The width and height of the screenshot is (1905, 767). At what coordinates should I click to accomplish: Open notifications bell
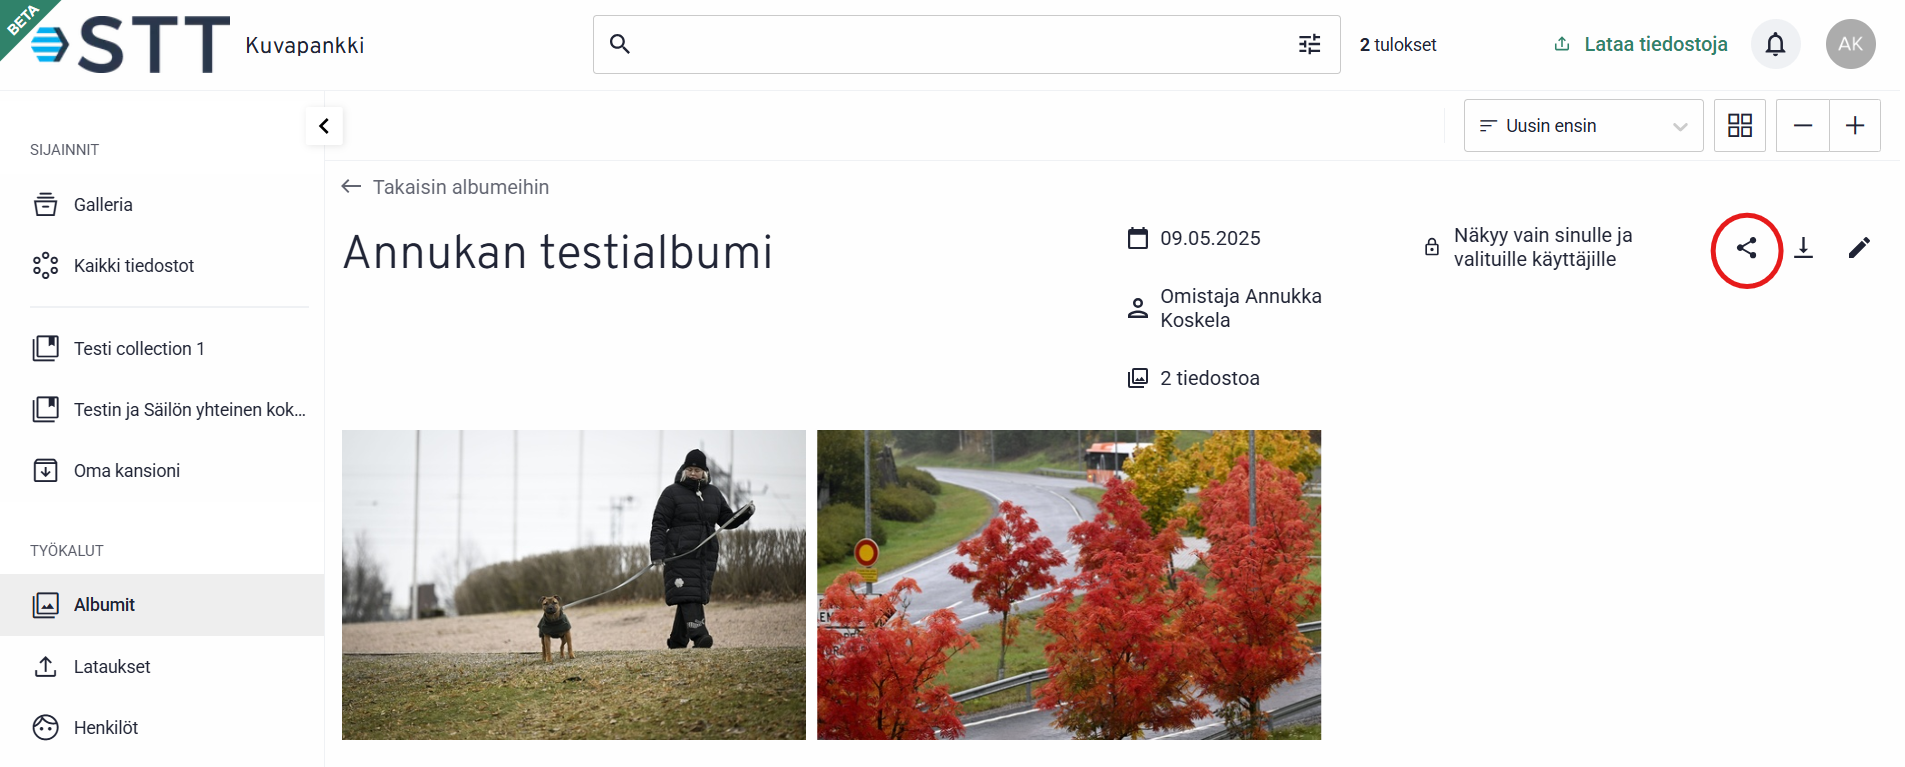[1775, 44]
